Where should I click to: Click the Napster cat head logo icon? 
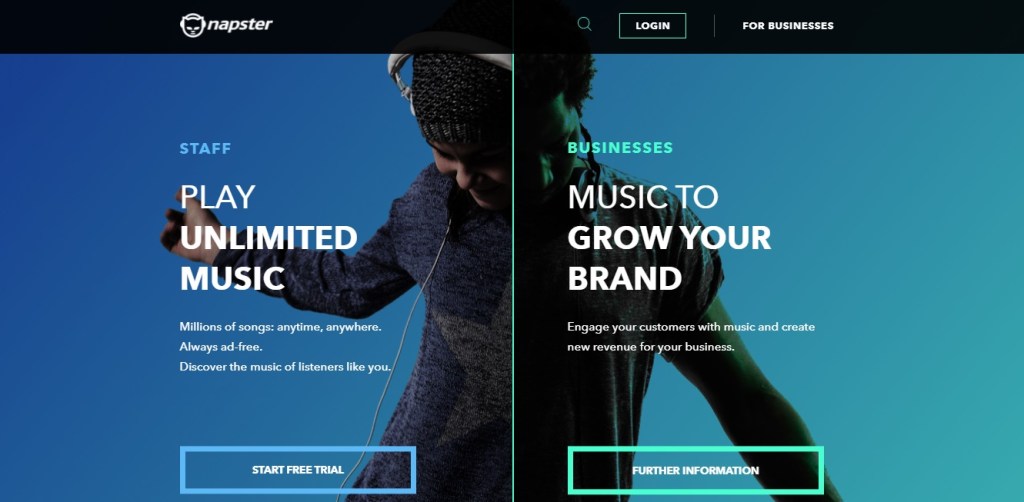click(193, 25)
